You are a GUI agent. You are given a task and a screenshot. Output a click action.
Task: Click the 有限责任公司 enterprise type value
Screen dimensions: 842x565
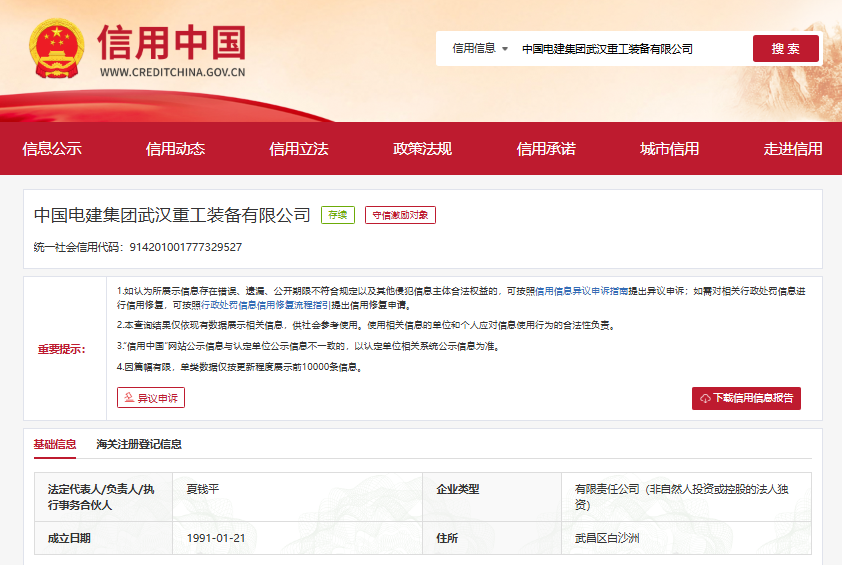click(x=681, y=497)
